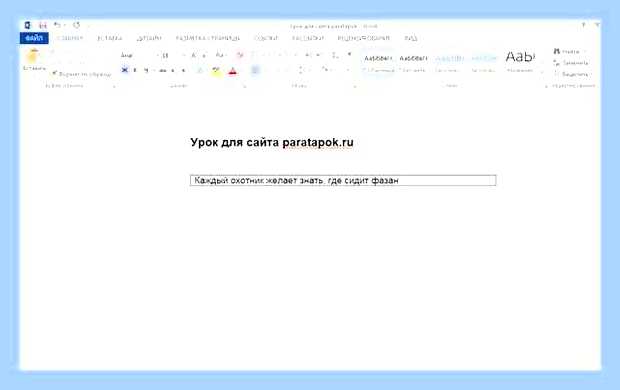The height and width of the screenshot is (390, 620).
Task: Open text effects options
Action: click(200, 71)
